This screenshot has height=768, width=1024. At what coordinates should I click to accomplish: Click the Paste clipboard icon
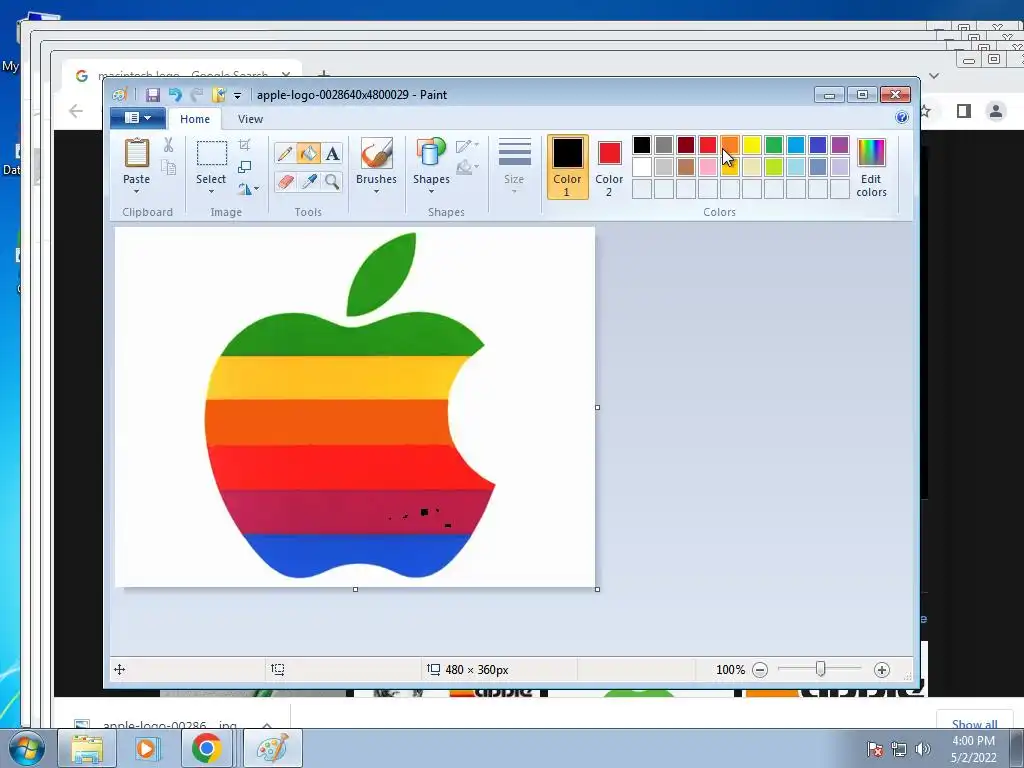(x=136, y=153)
